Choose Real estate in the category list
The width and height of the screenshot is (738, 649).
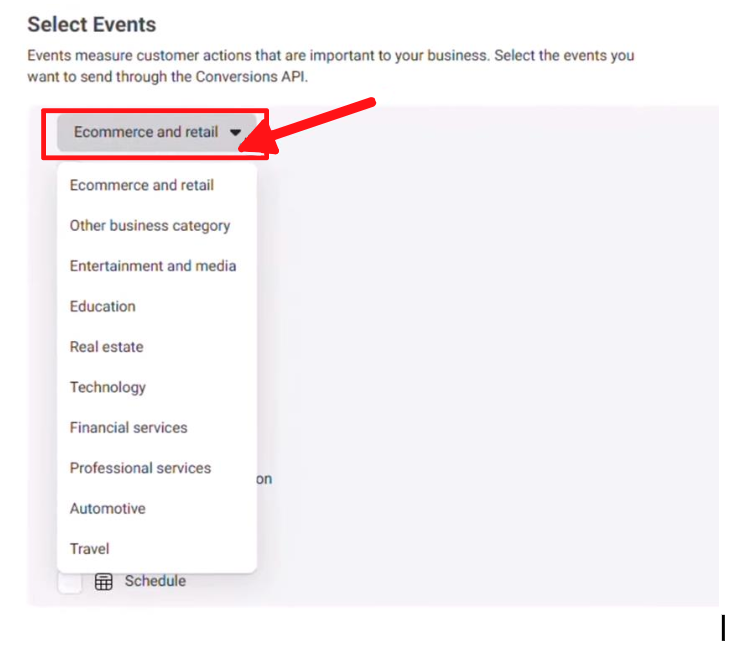(107, 347)
